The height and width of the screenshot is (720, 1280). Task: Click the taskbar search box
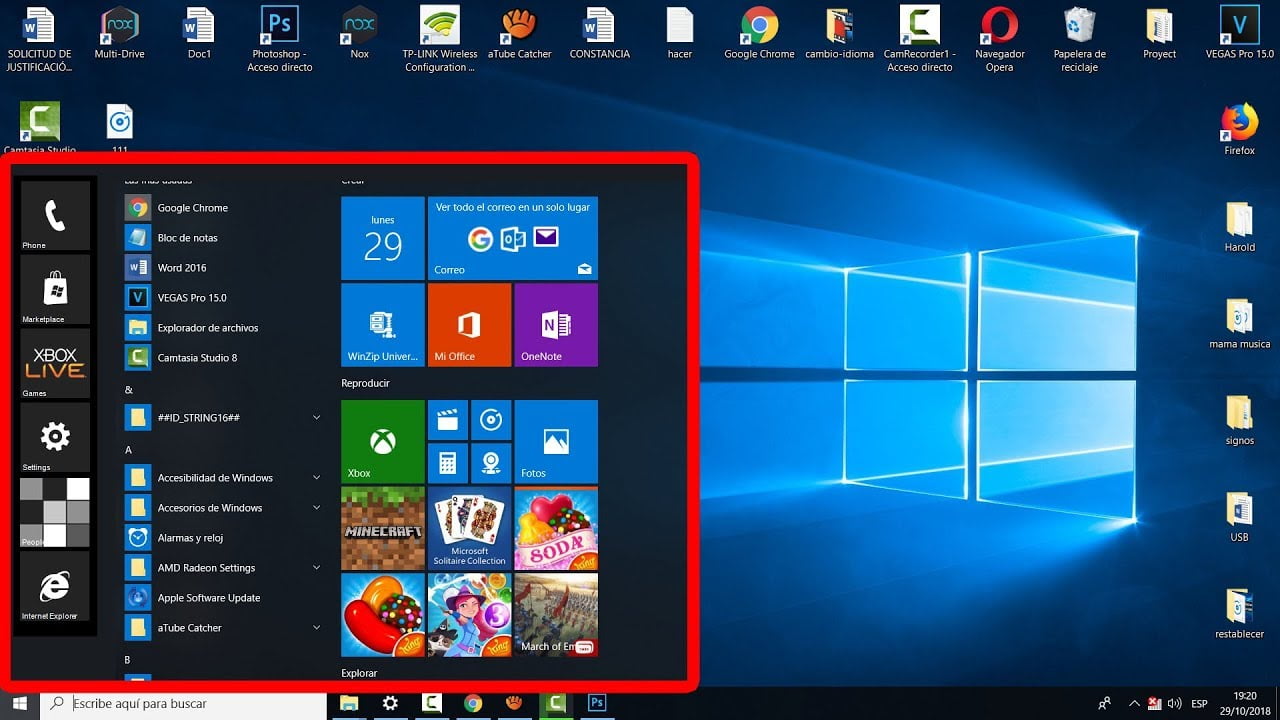180,703
